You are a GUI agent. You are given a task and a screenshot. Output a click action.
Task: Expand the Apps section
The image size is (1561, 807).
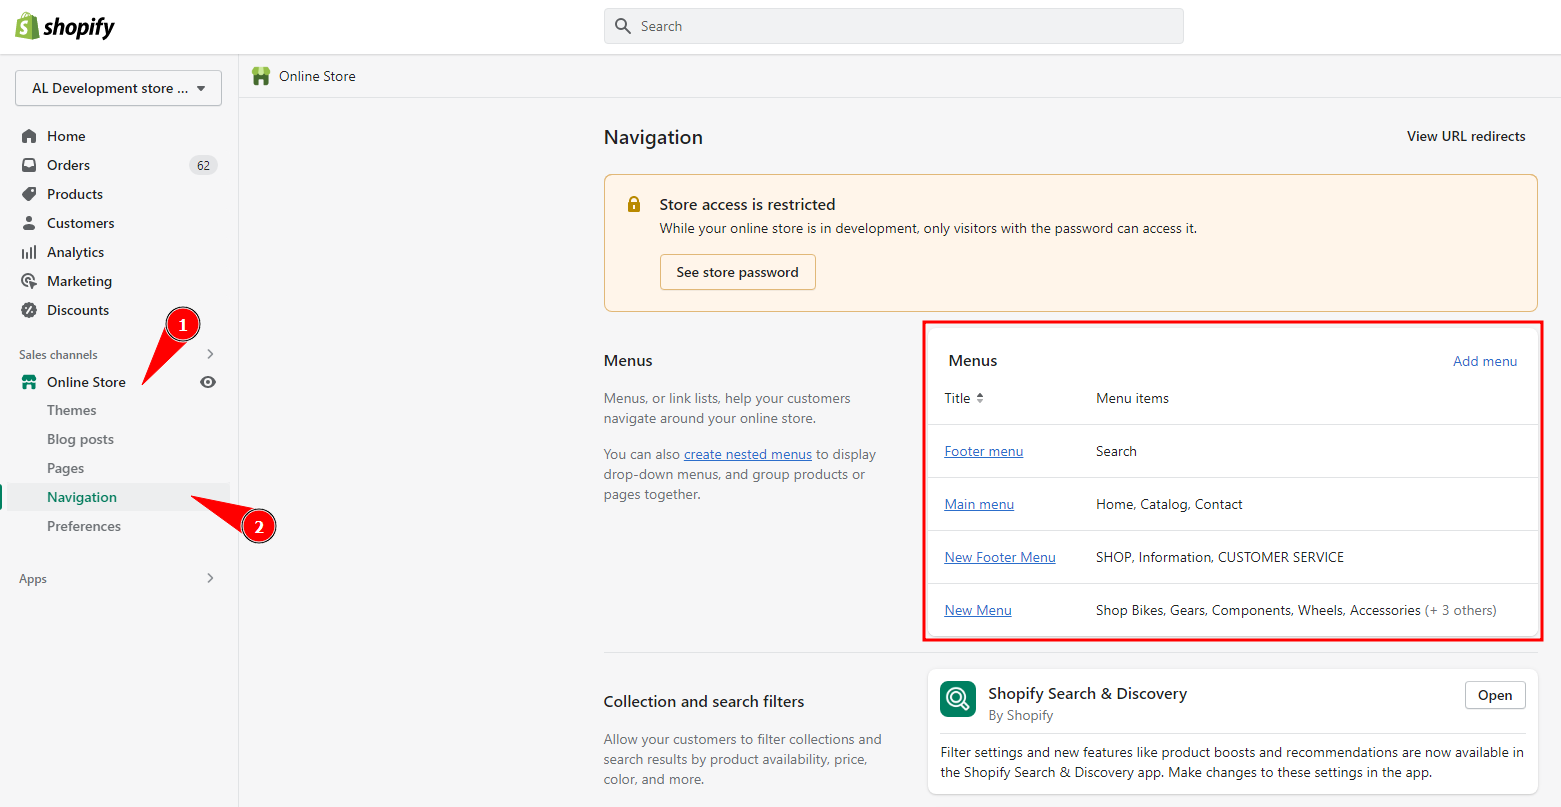[209, 578]
